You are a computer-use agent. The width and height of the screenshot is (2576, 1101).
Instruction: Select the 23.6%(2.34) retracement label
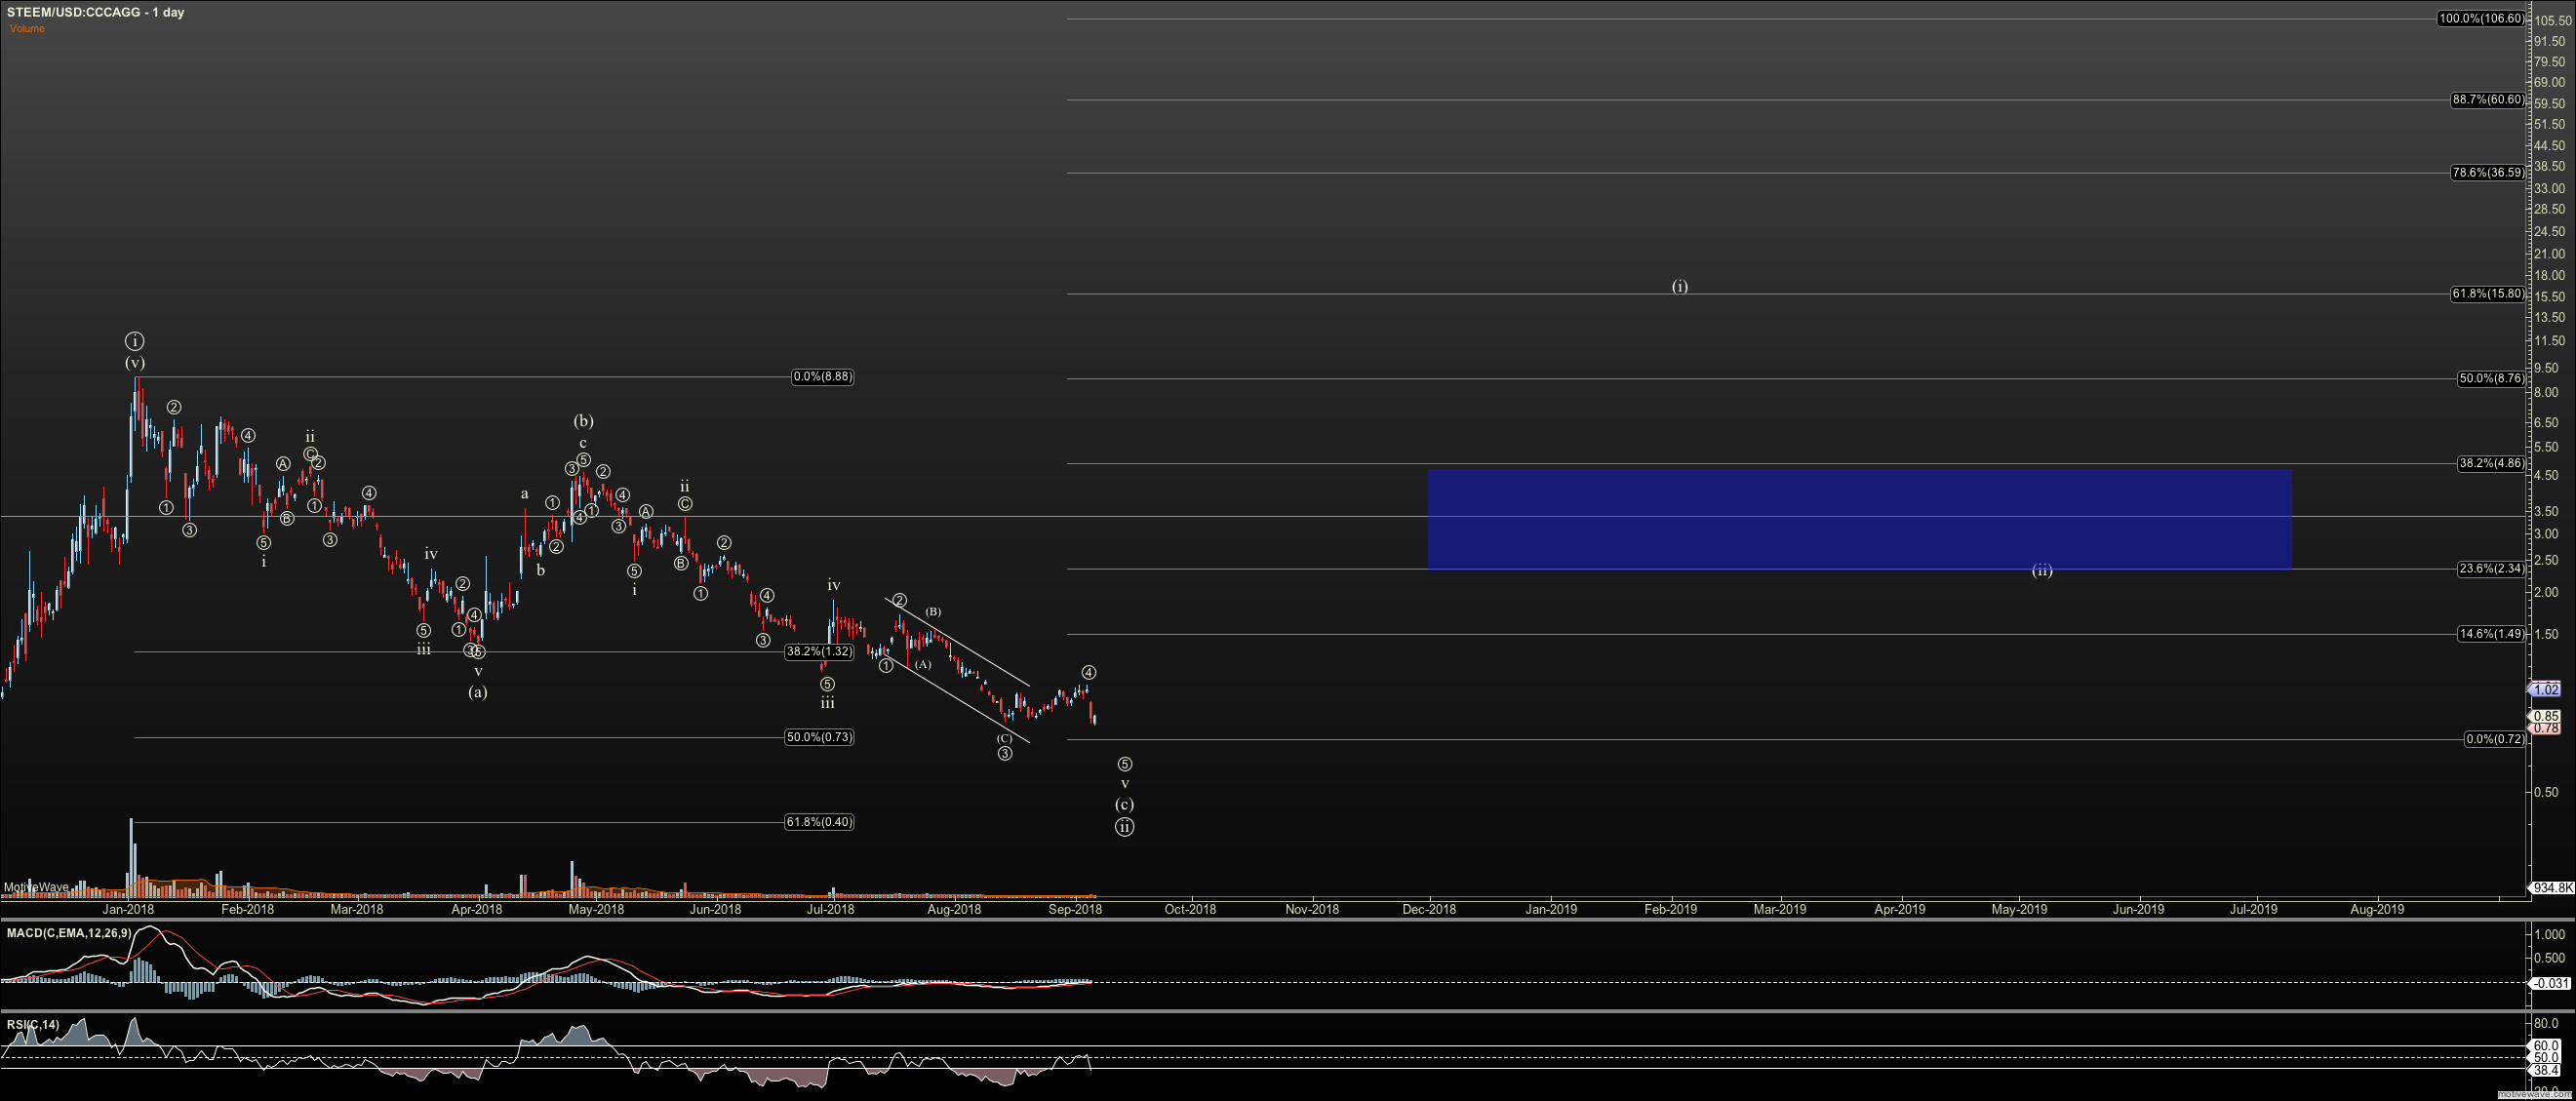pyautogui.click(x=2490, y=568)
